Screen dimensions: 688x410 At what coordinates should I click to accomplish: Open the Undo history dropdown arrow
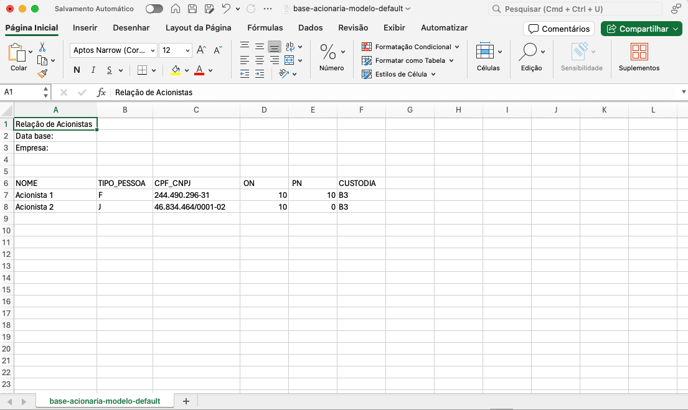[238, 9]
